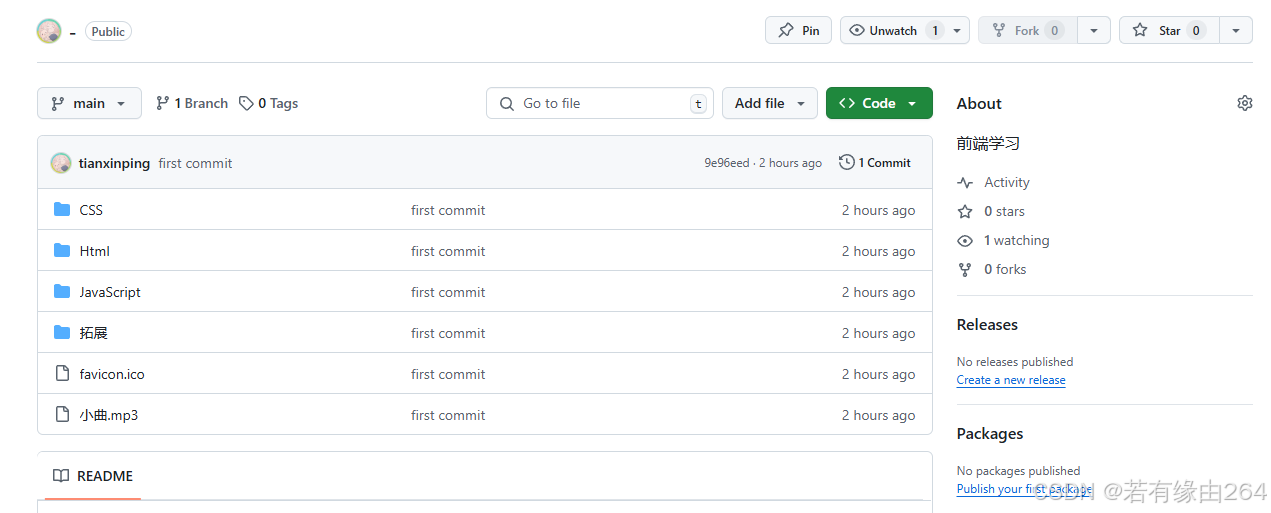Click the Fork button

[x=1027, y=30]
